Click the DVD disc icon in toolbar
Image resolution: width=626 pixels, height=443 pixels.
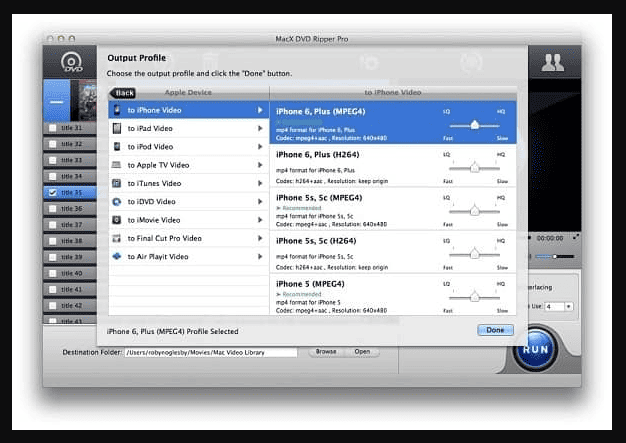click(71, 62)
